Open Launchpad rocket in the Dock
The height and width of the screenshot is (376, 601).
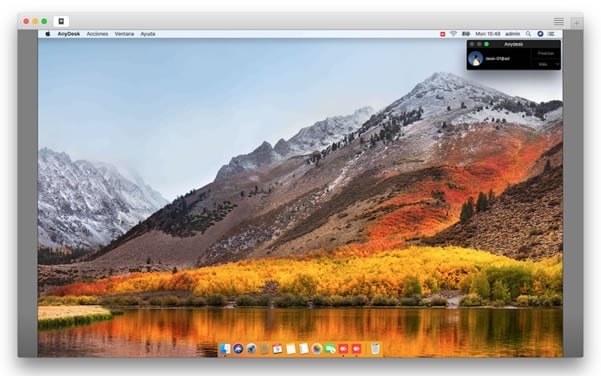pos(251,348)
